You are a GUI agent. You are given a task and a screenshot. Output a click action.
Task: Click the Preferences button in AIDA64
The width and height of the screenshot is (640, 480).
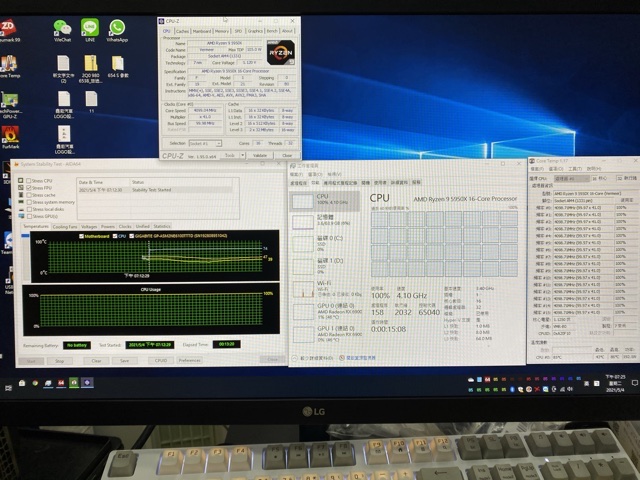189,360
